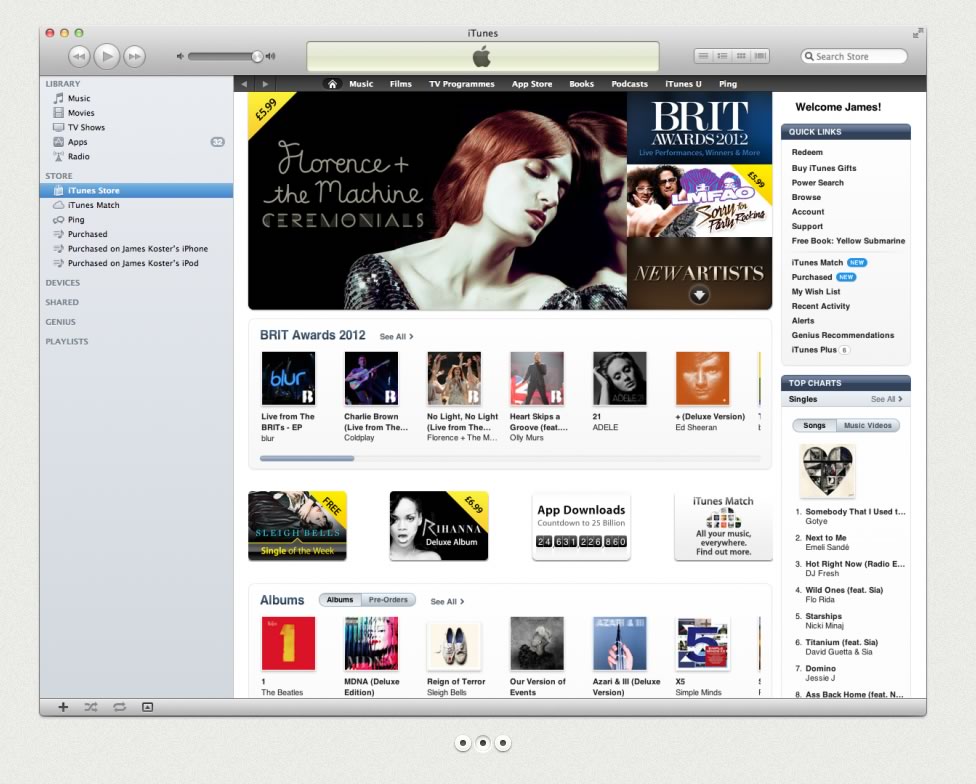Show artwork viewer icon in bottom bar
Viewport: 976px width, 784px height.
pos(148,707)
